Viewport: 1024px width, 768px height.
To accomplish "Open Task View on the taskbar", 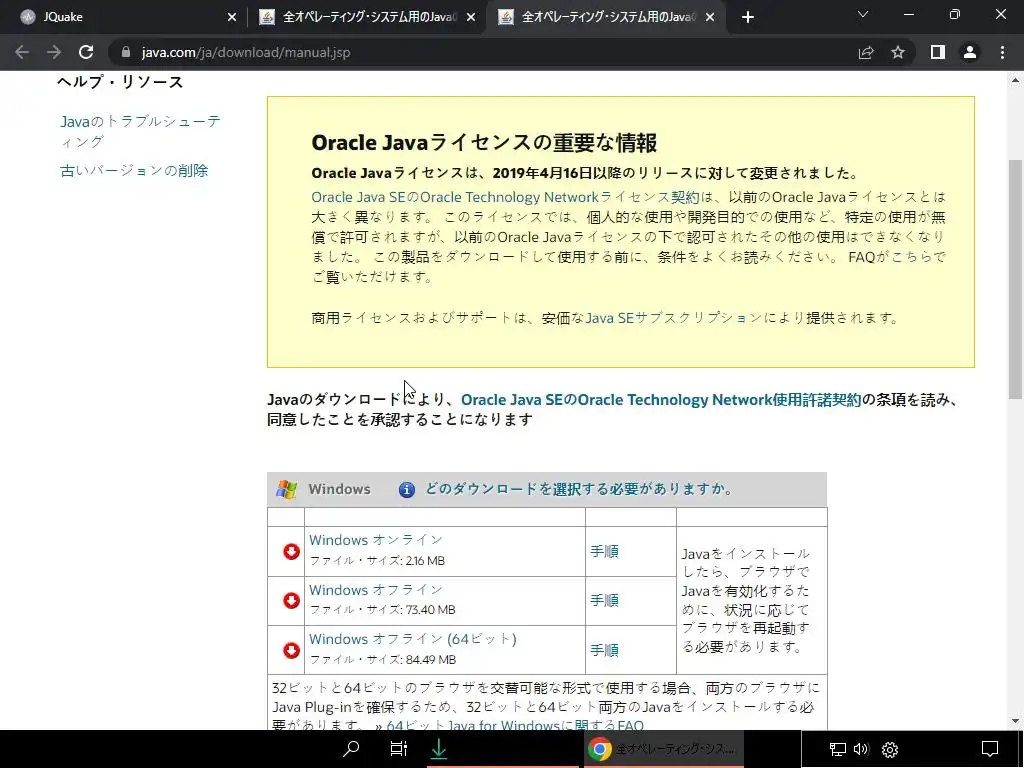I will pos(398,748).
